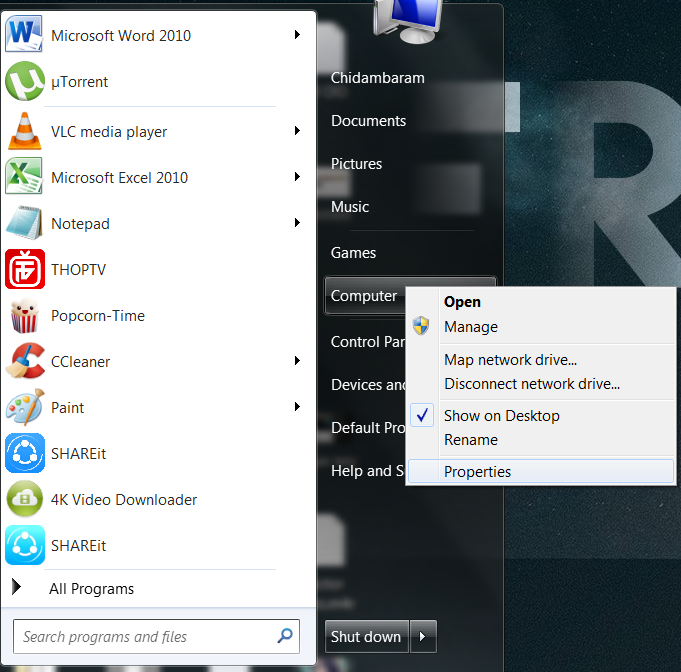Click the user account computer picture

click(407, 22)
